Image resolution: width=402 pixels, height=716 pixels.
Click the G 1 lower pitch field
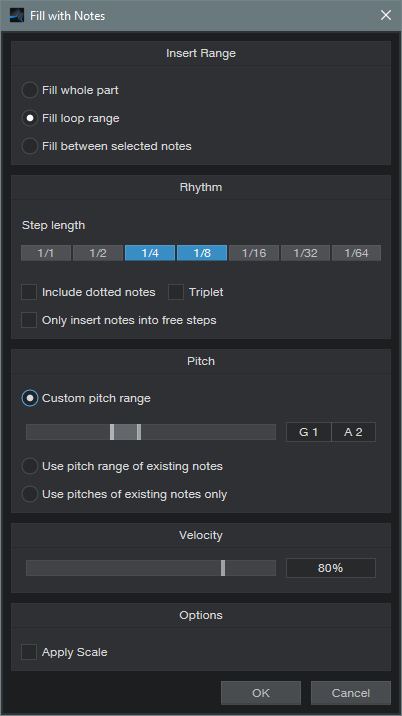(308, 432)
